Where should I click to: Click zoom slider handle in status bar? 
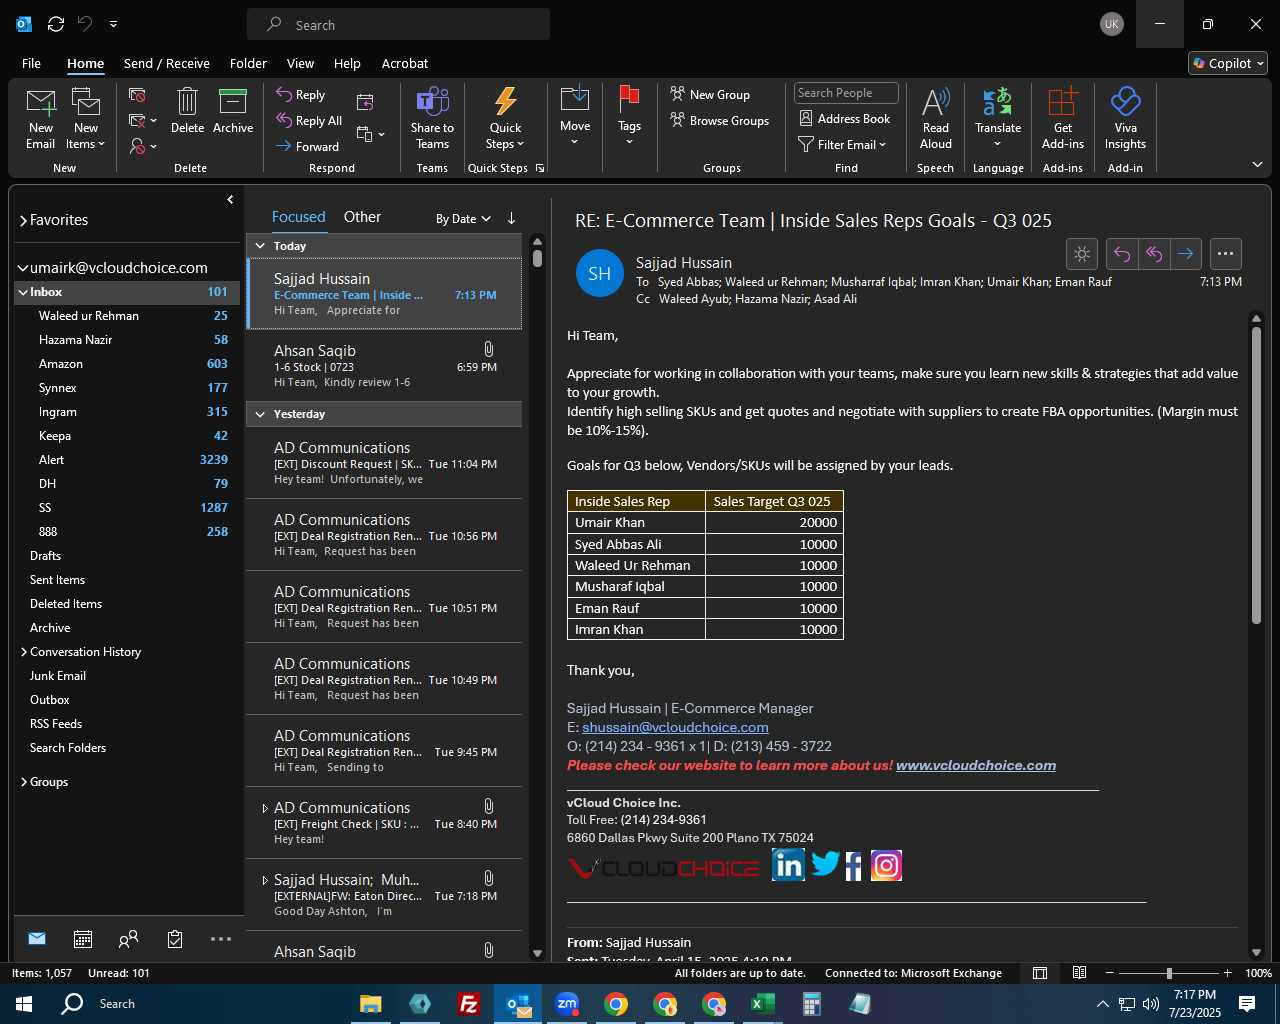1169,973
